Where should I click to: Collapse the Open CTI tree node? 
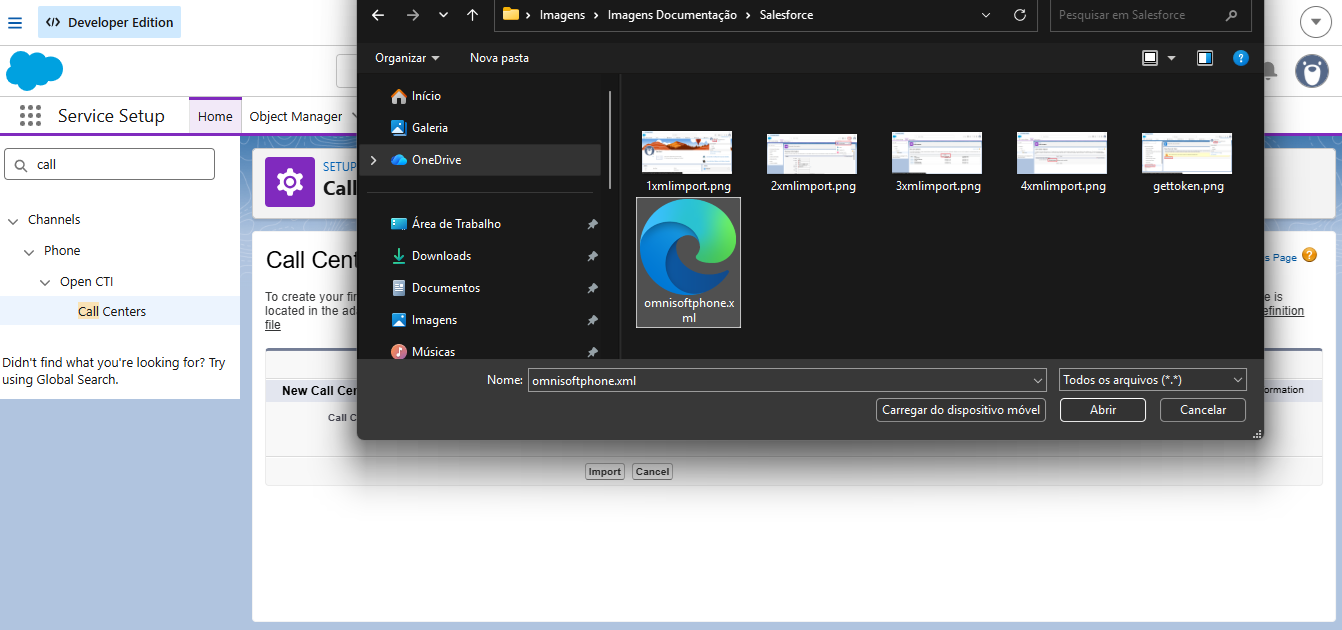[46, 282]
